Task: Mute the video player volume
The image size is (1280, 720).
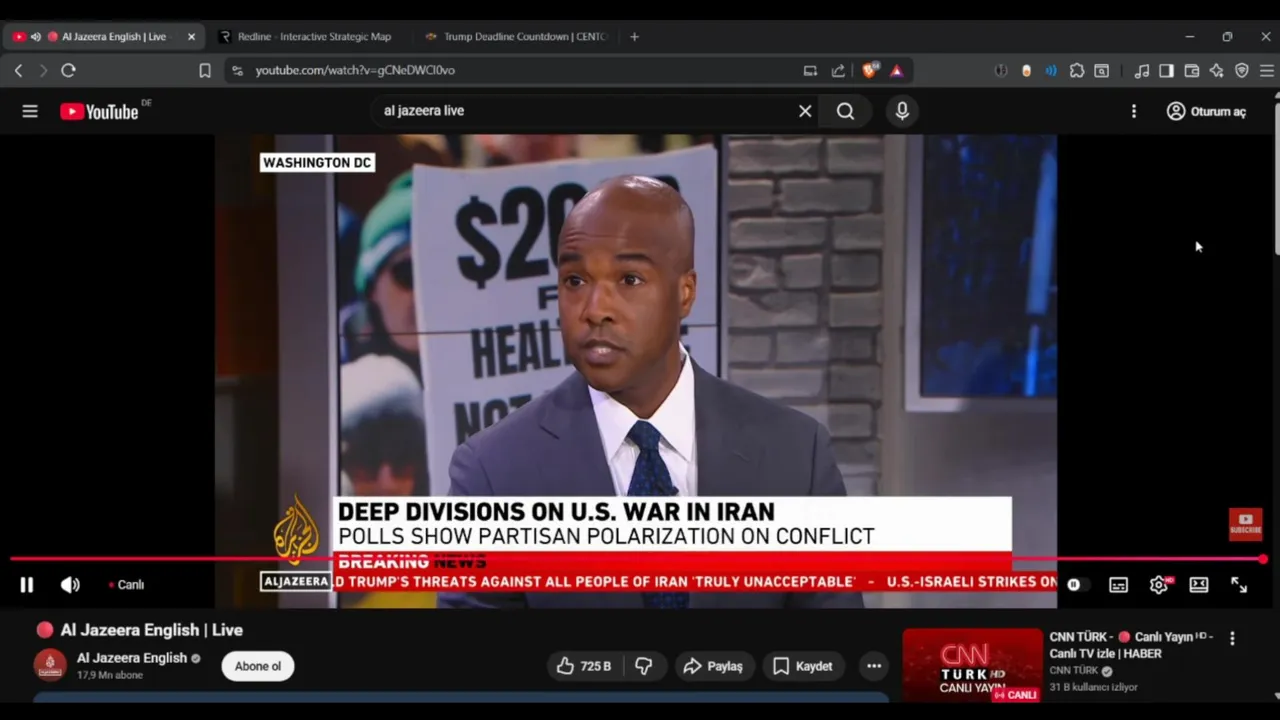Action: point(70,585)
